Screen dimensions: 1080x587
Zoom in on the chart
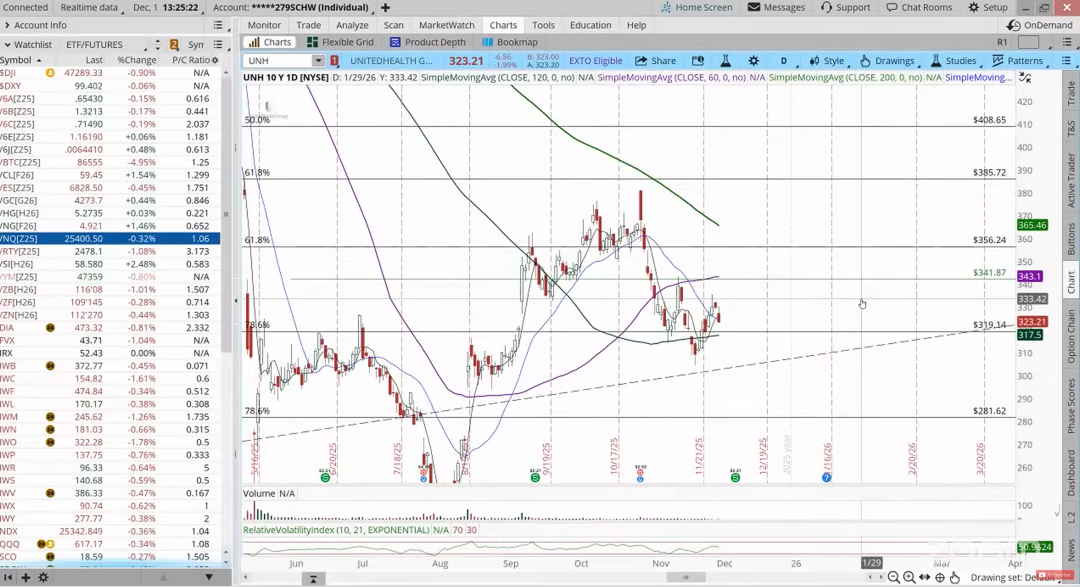coord(909,577)
